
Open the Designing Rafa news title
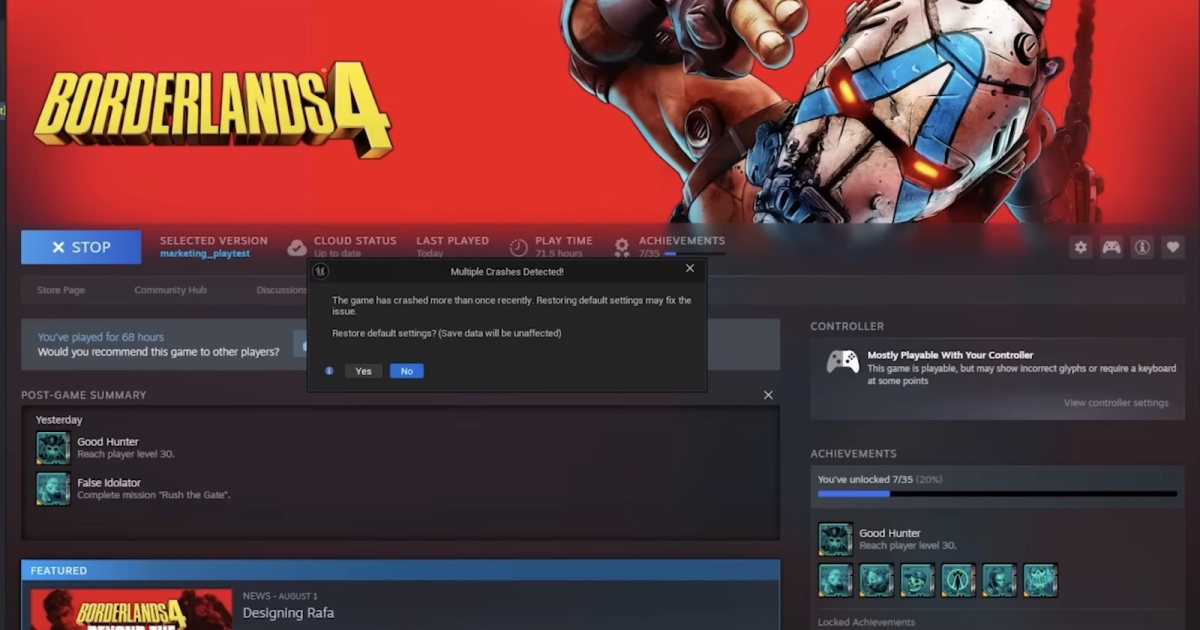click(x=288, y=613)
